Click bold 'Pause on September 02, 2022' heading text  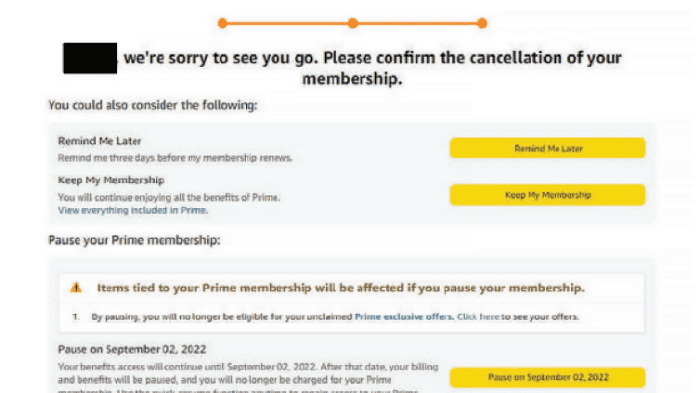(132, 349)
